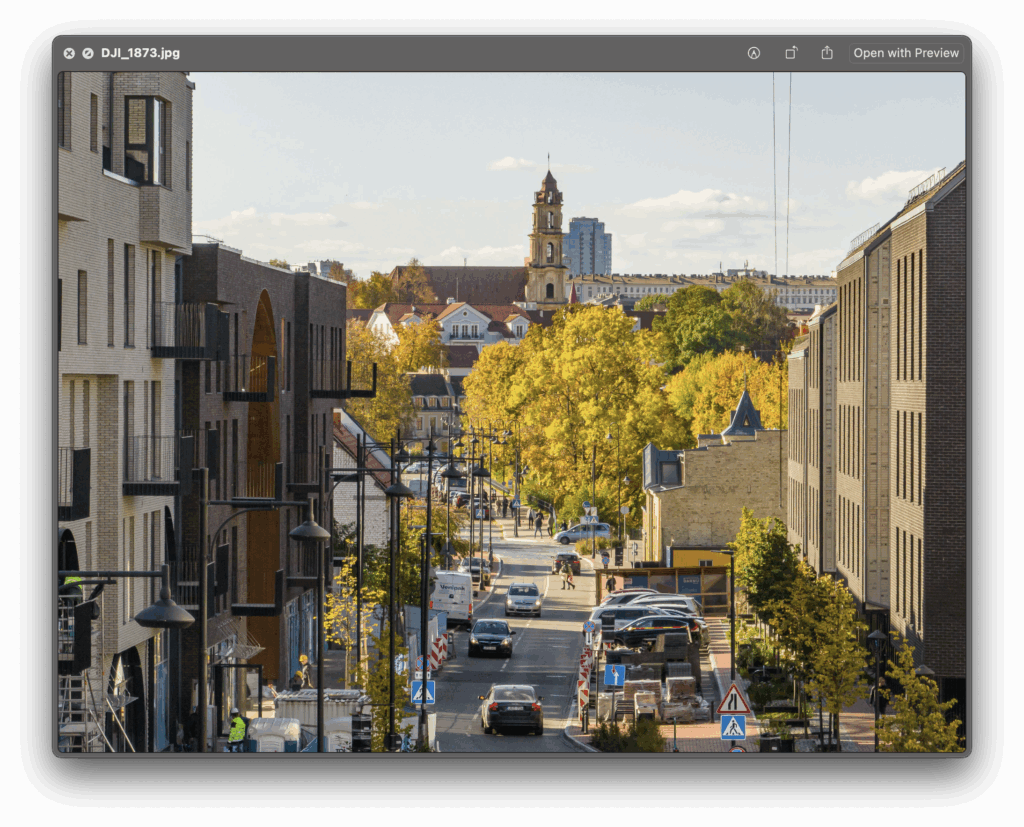
Task: Click the glass skyscraper behind the tower
Action: click(x=588, y=247)
